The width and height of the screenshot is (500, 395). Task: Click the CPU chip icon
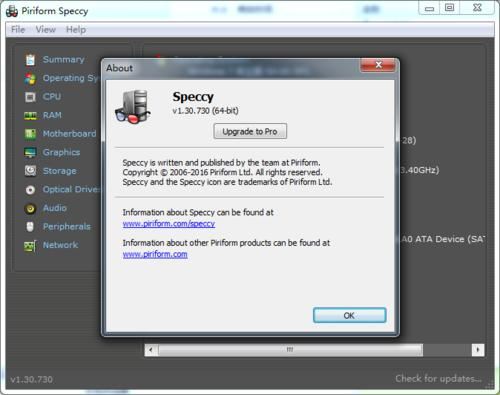click(30, 97)
